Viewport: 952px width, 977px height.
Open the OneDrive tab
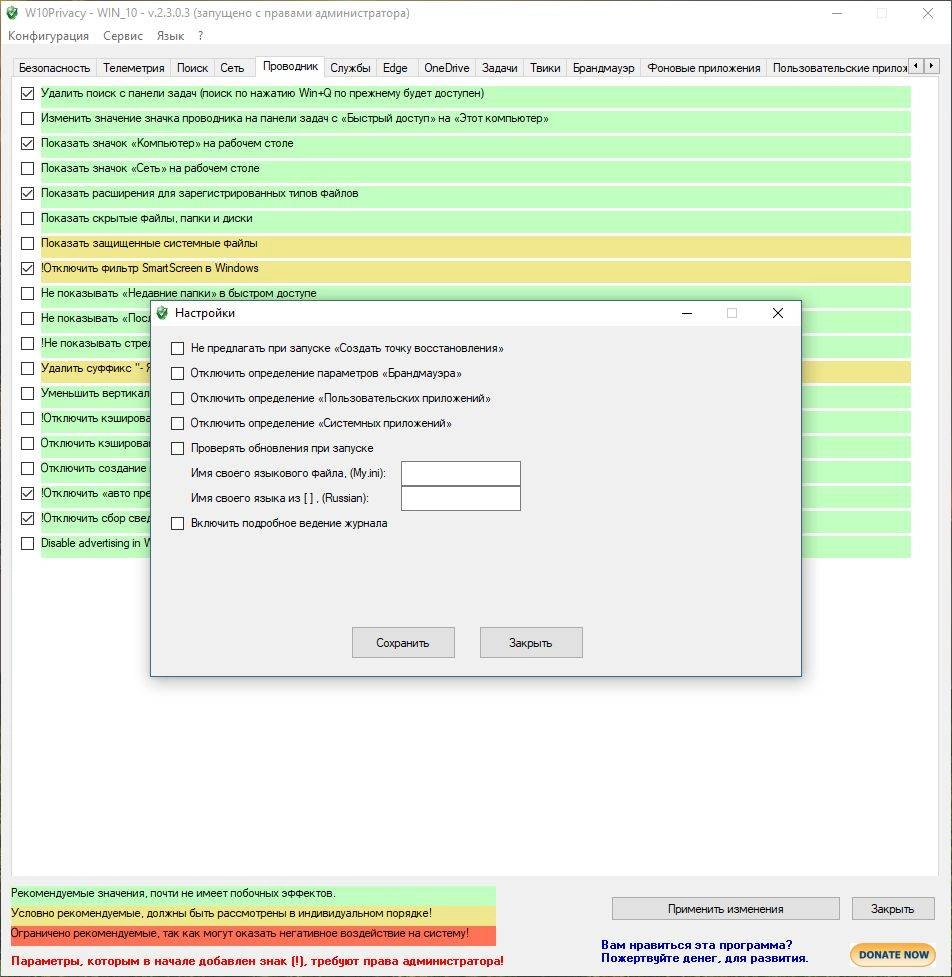[x=446, y=68]
